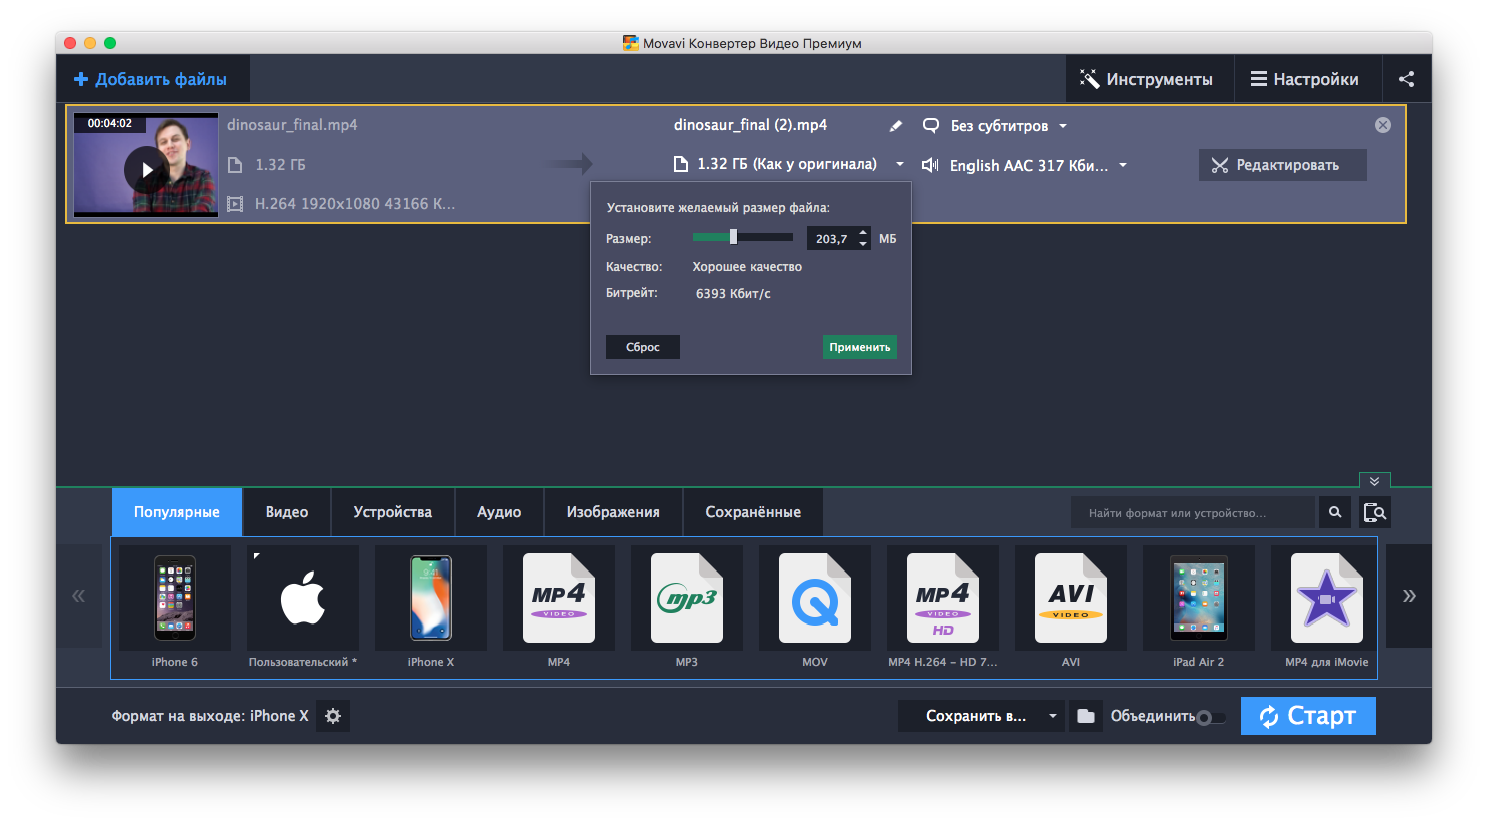Decrease the file size stepper value

coord(863,244)
